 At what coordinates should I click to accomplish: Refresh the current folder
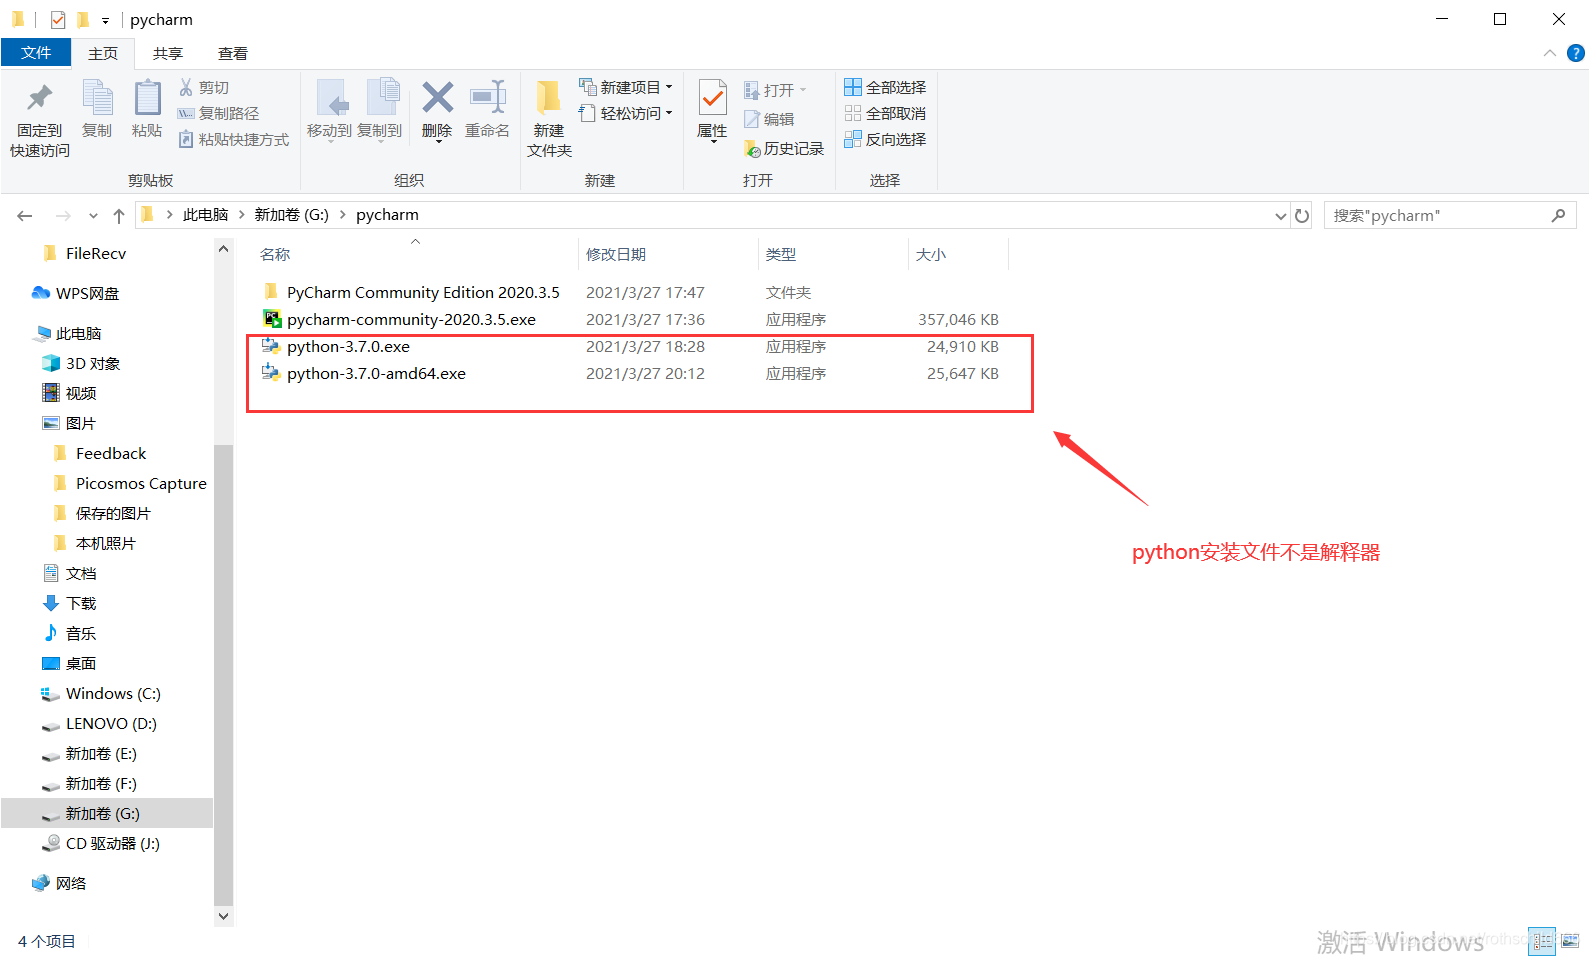[1302, 216]
